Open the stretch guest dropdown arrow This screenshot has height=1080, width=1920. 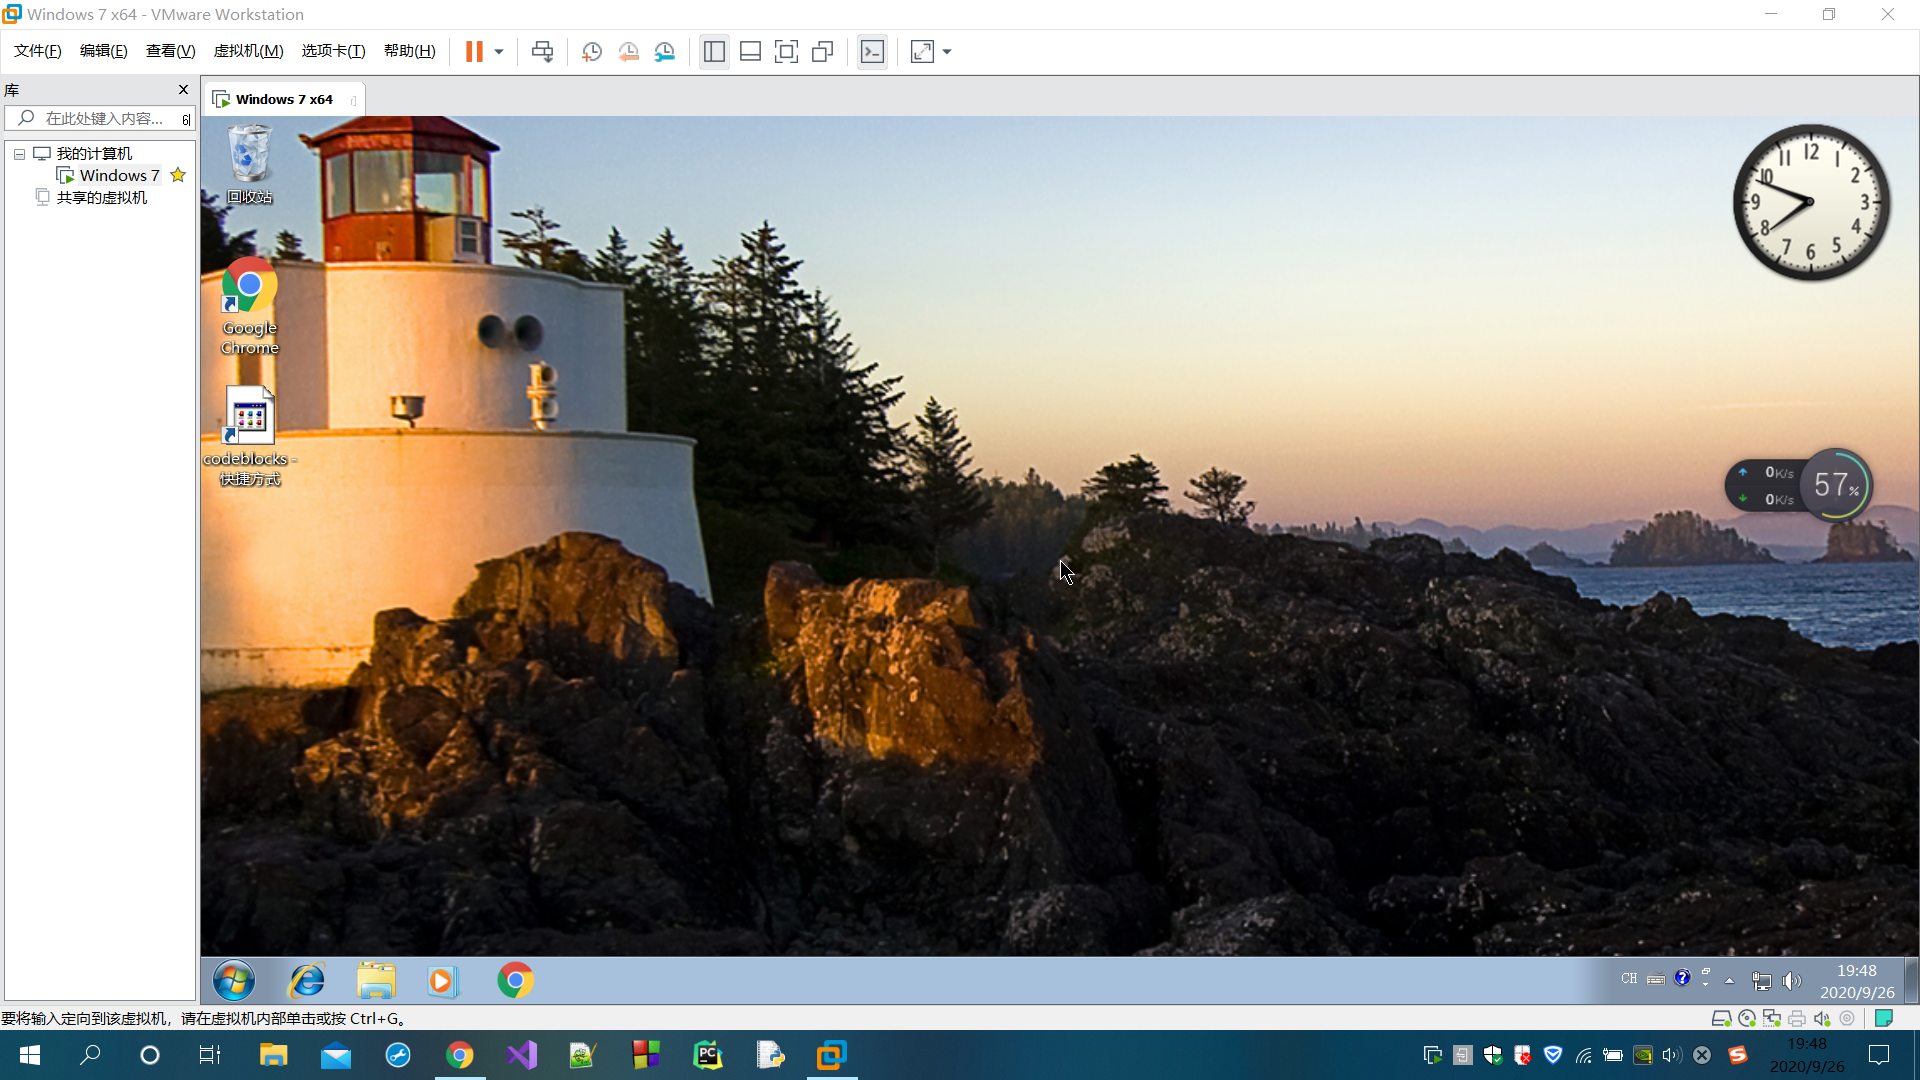pyautogui.click(x=947, y=52)
